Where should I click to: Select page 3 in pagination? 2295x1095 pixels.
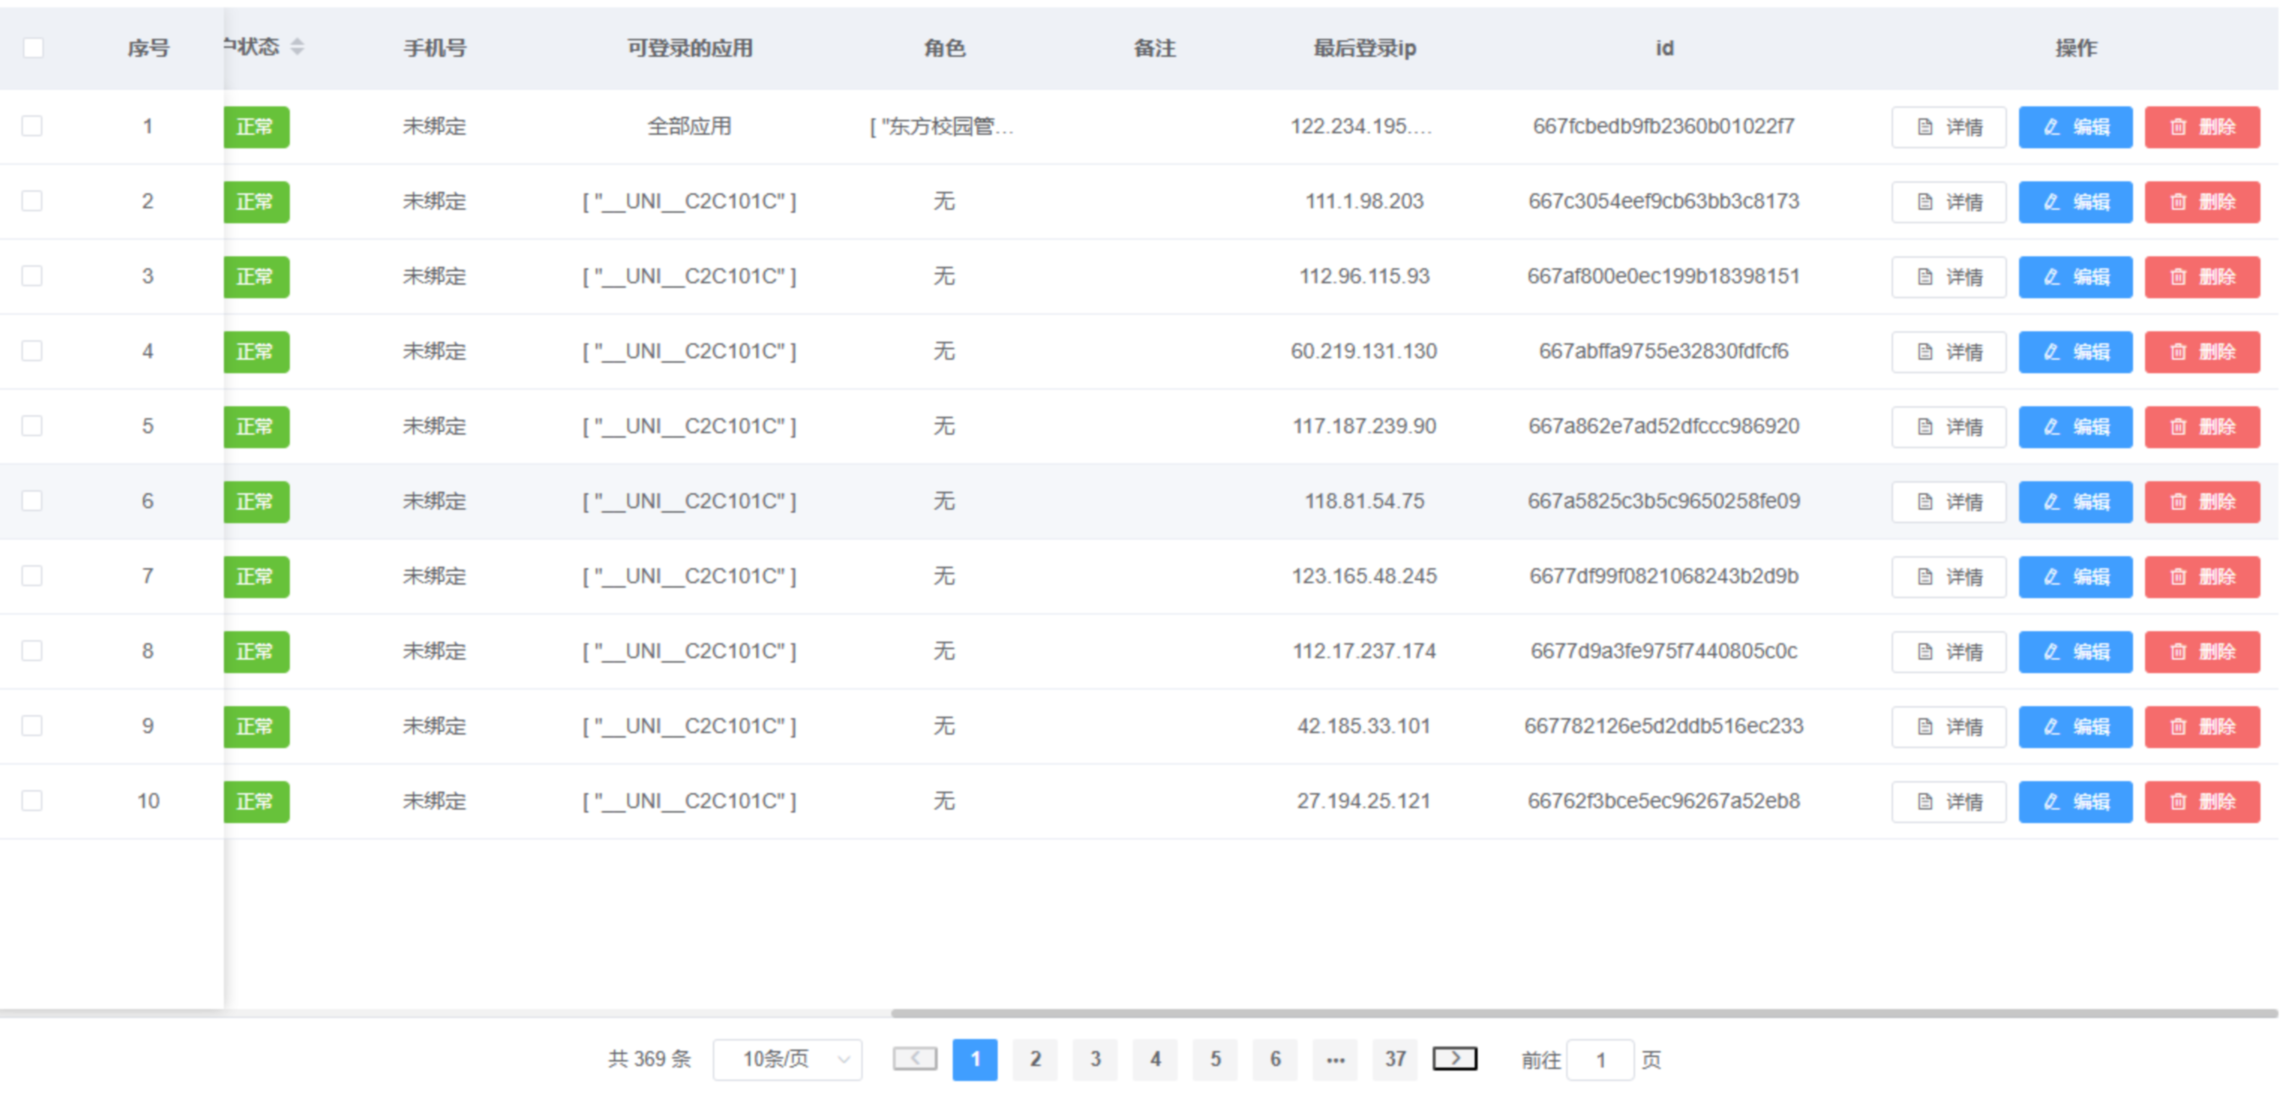pyautogui.click(x=1095, y=1059)
